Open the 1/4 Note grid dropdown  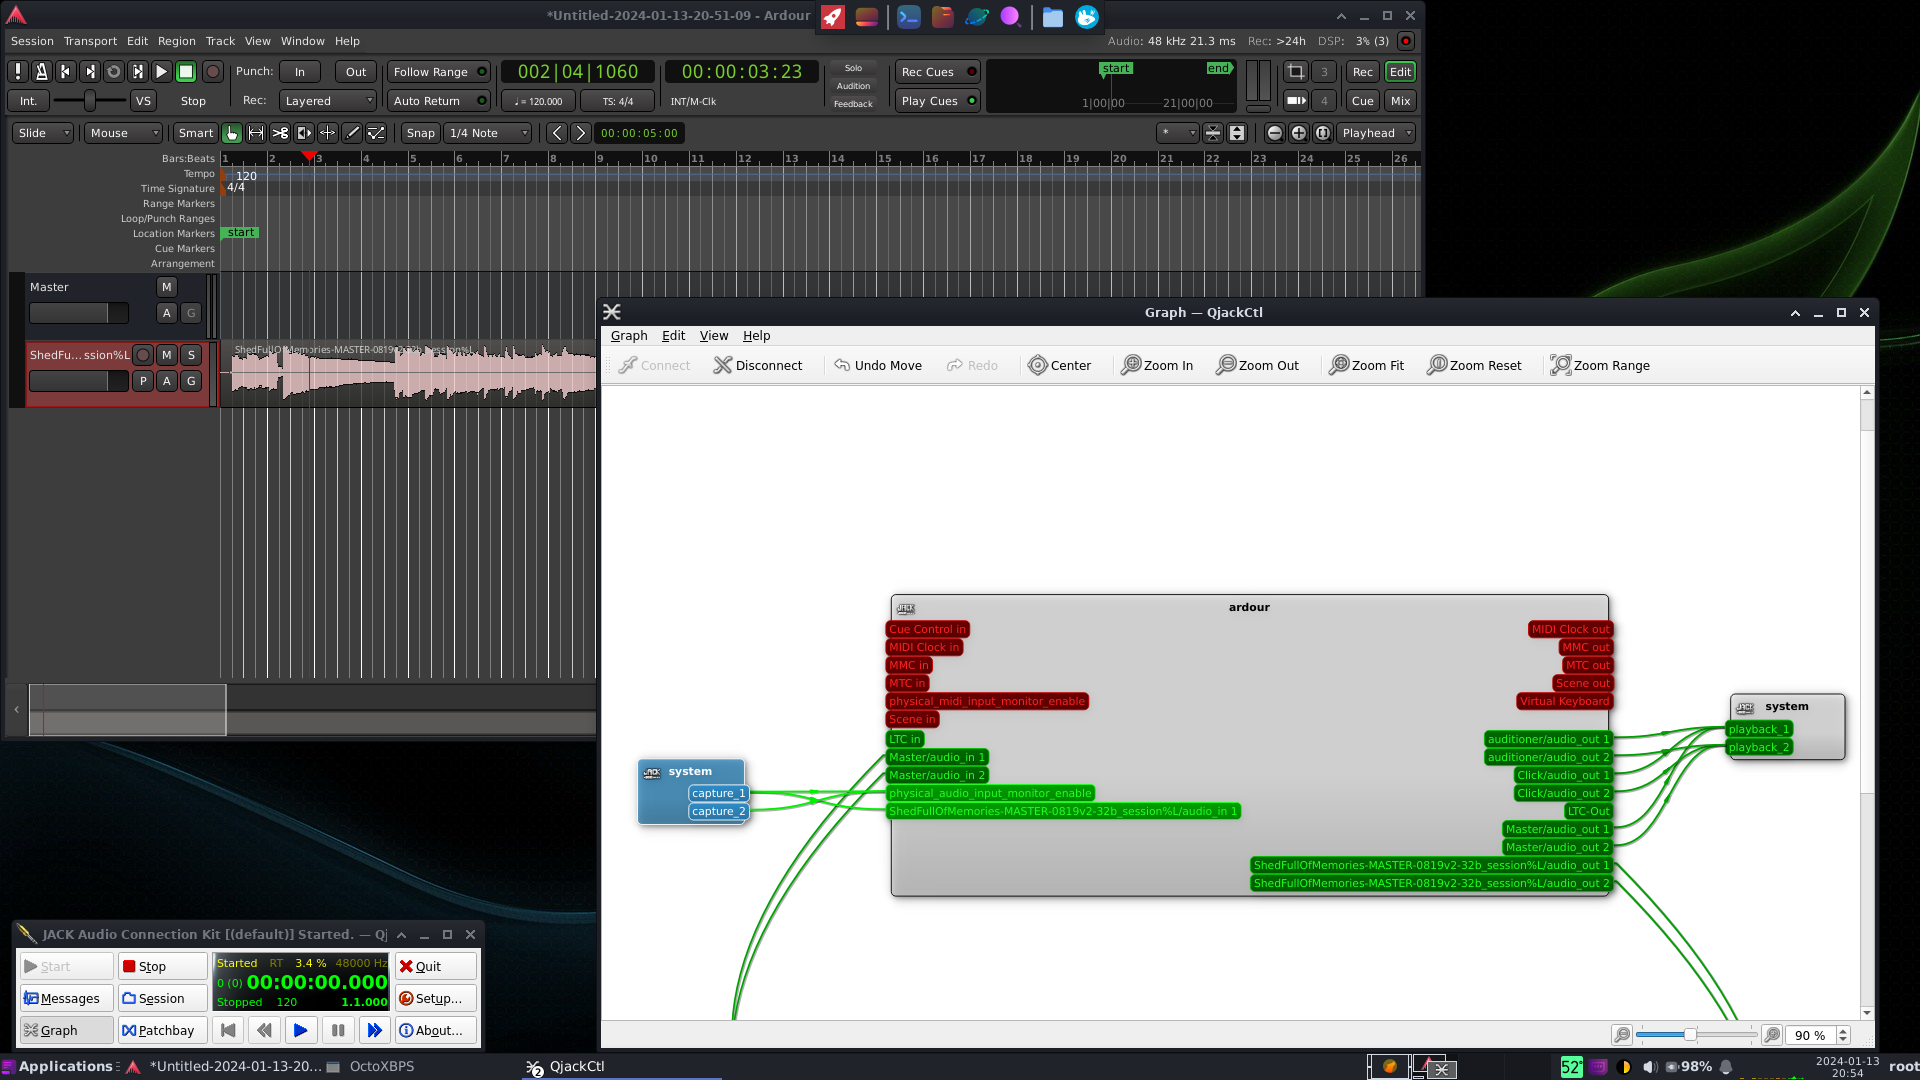tap(488, 133)
